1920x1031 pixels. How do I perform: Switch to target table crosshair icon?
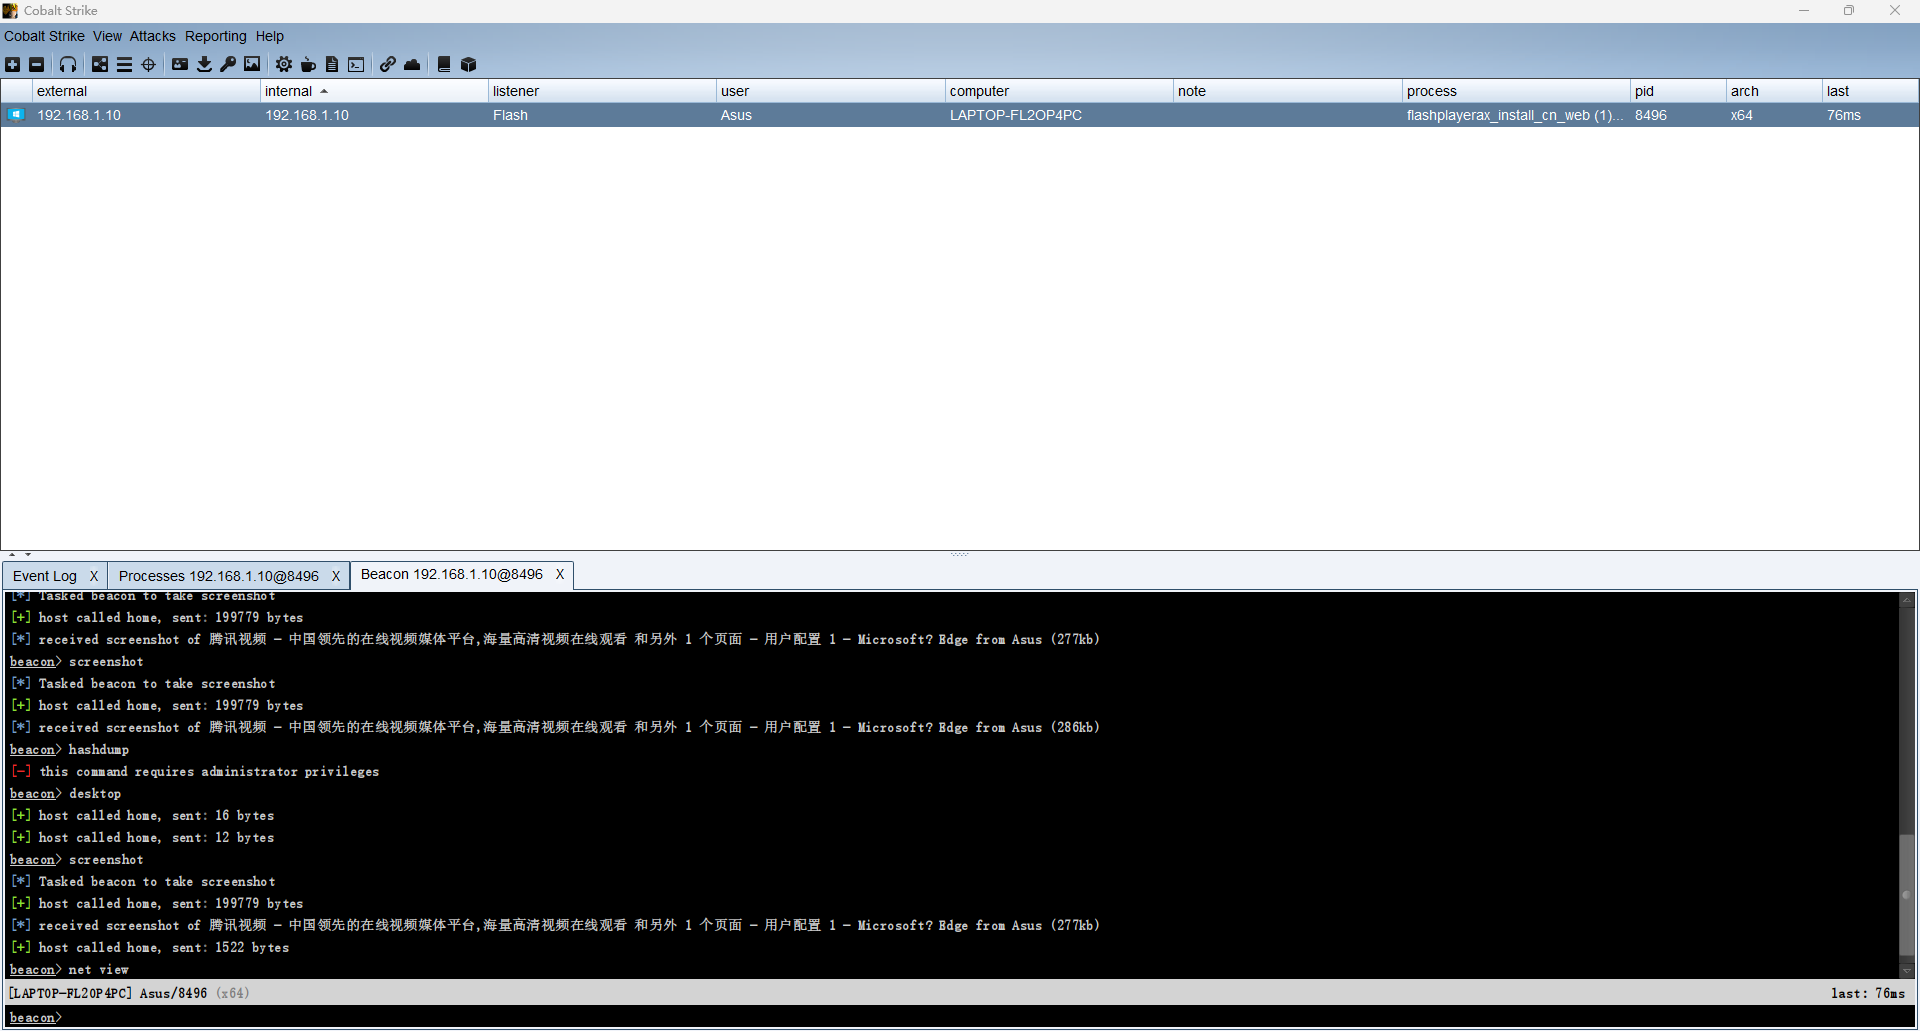[x=149, y=65]
